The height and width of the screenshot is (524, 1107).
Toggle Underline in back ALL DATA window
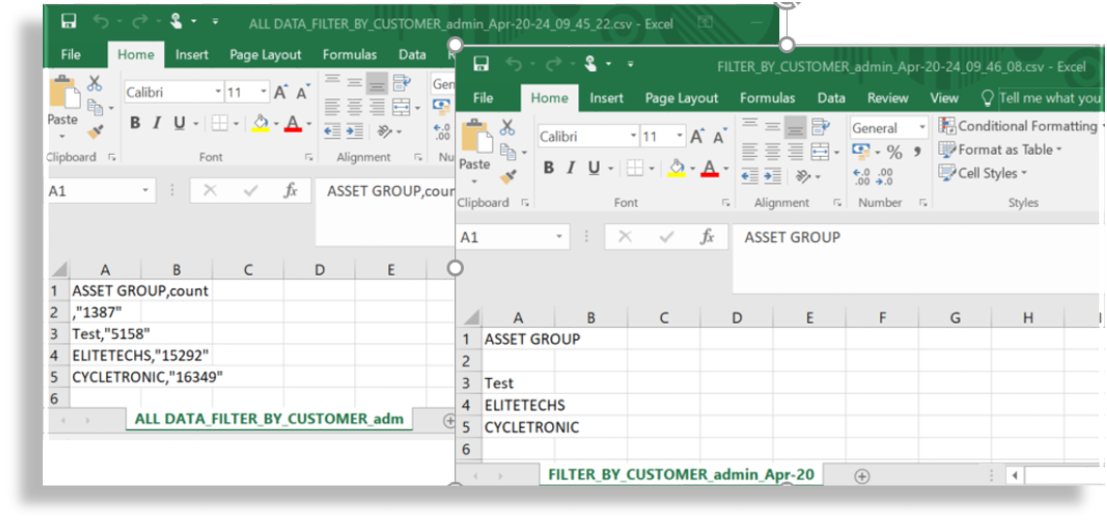[179, 124]
